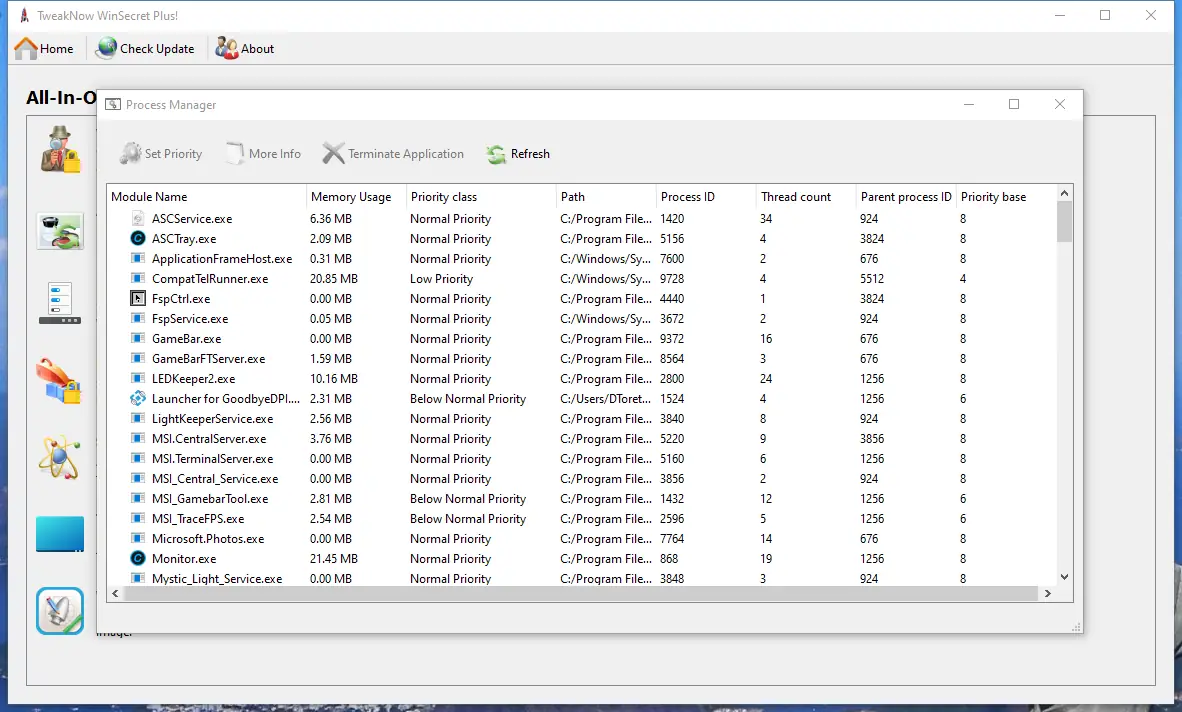Click the ASCService.exe process icon

coord(138,218)
